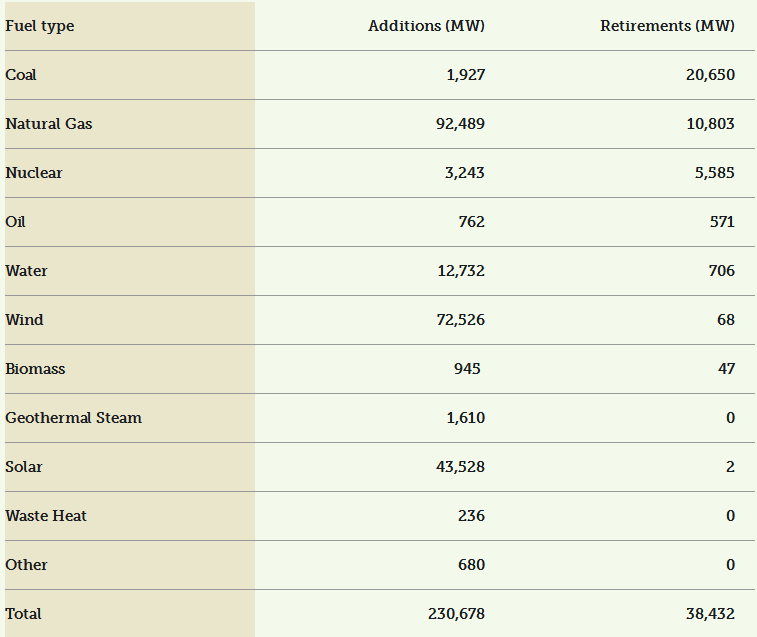Select the Coal row label
Viewport: 757px width, 637px height.
21,75
